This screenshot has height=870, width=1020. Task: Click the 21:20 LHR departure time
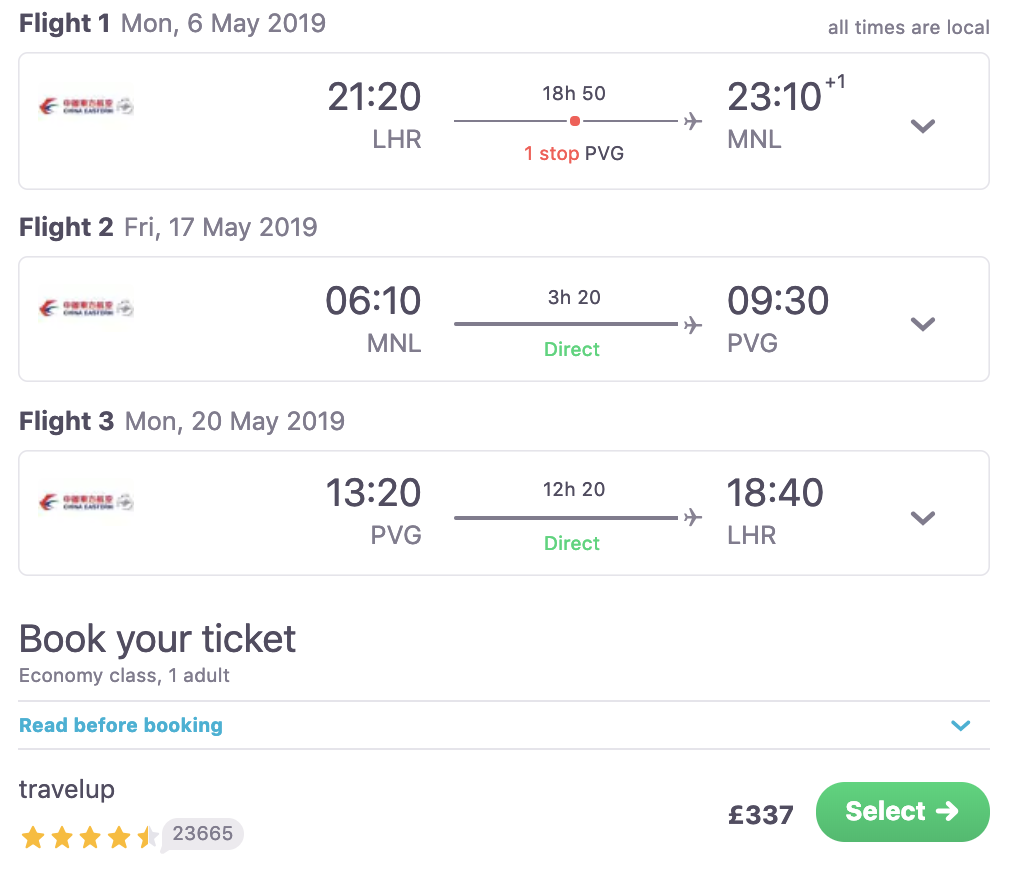[375, 98]
